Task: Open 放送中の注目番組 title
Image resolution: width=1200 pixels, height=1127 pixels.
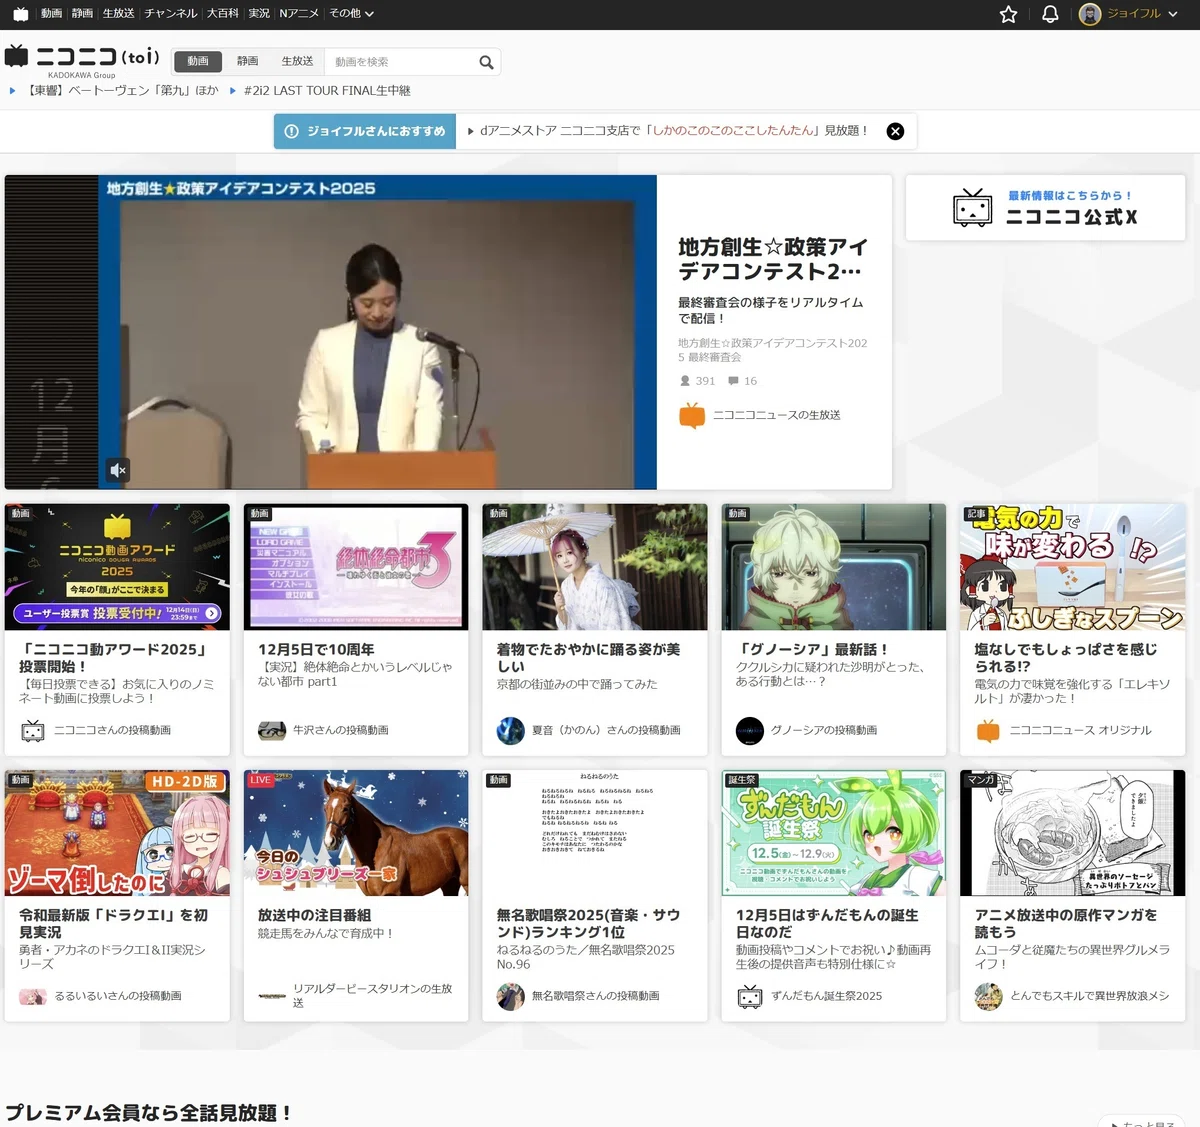Action: pos(315,916)
